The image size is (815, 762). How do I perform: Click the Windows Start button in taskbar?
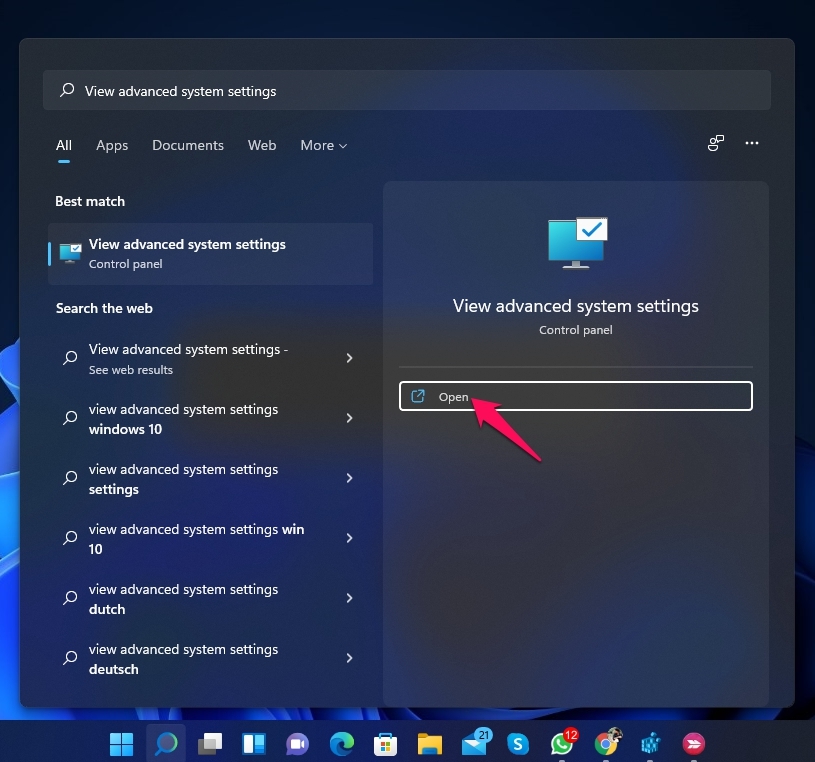point(121,744)
